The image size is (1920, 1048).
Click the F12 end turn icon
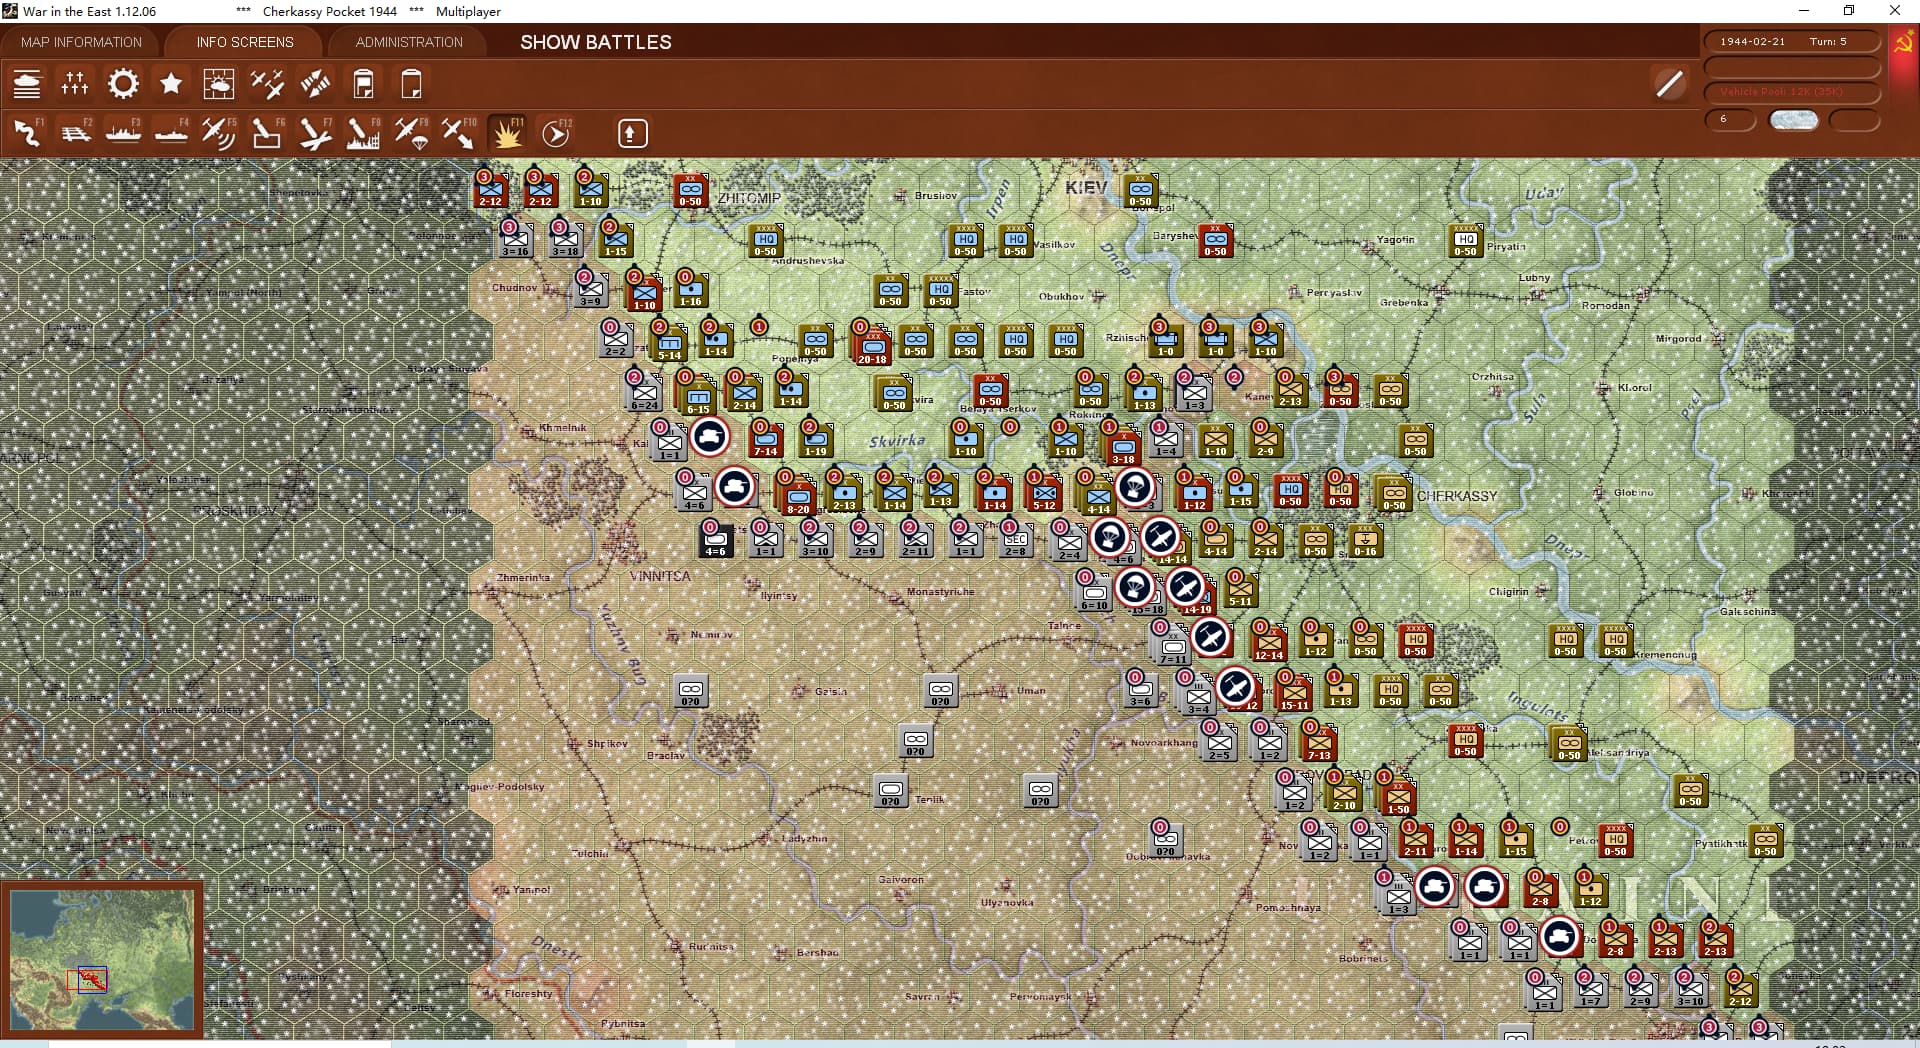point(556,133)
